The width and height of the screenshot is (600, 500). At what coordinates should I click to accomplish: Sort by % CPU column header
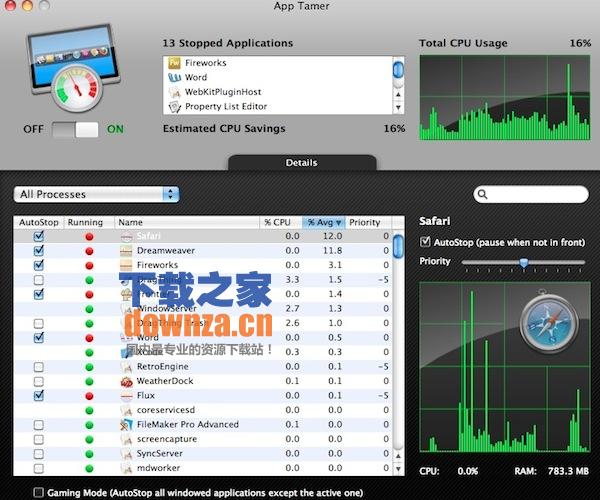pos(281,222)
